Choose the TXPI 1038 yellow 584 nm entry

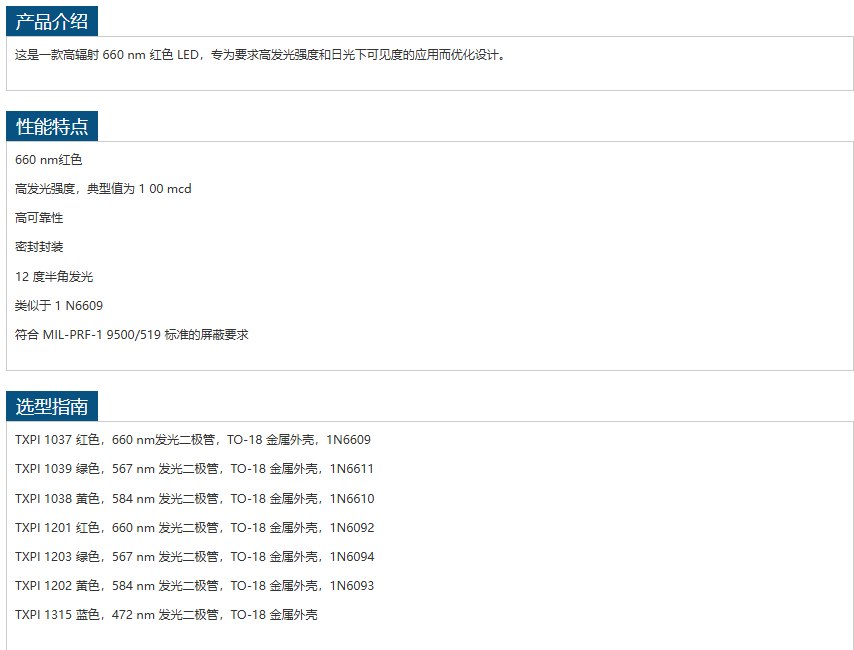pyautogui.click(x=194, y=499)
